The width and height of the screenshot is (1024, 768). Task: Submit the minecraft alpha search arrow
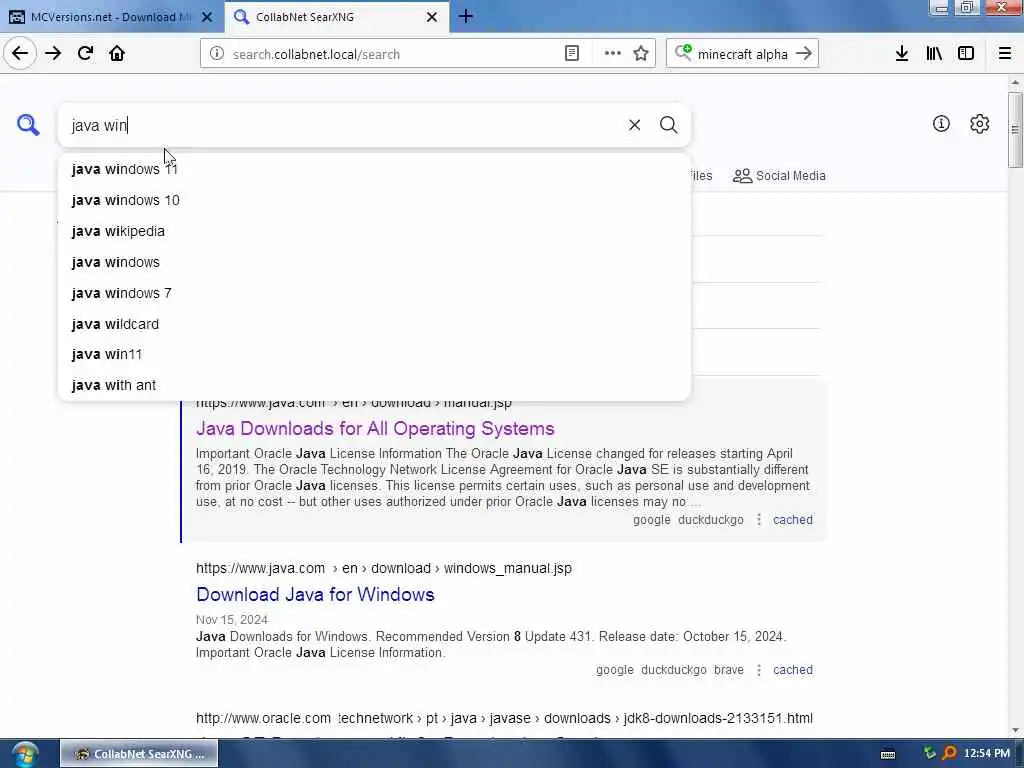[804, 54]
